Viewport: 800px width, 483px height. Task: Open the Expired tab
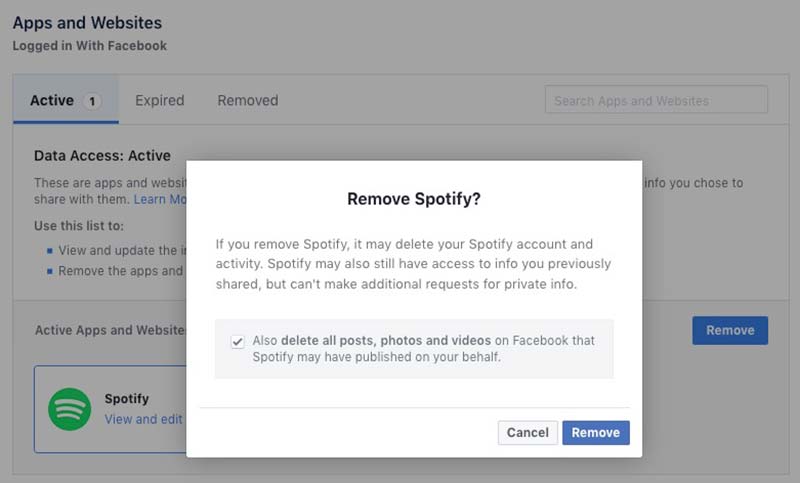pyautogui.click(x=160, y=100)
